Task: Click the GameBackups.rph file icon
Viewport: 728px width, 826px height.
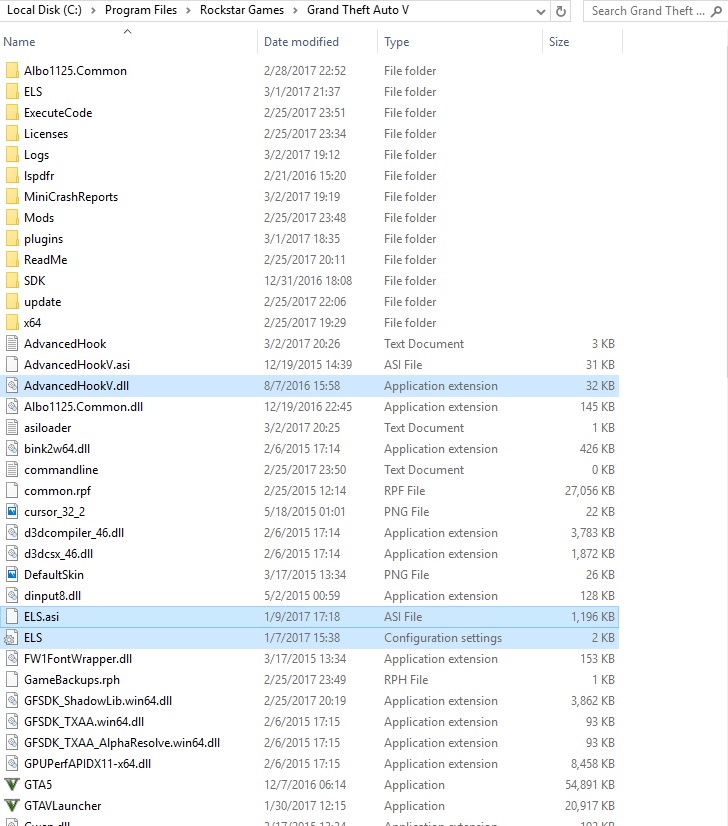Action: pos(12,680)
